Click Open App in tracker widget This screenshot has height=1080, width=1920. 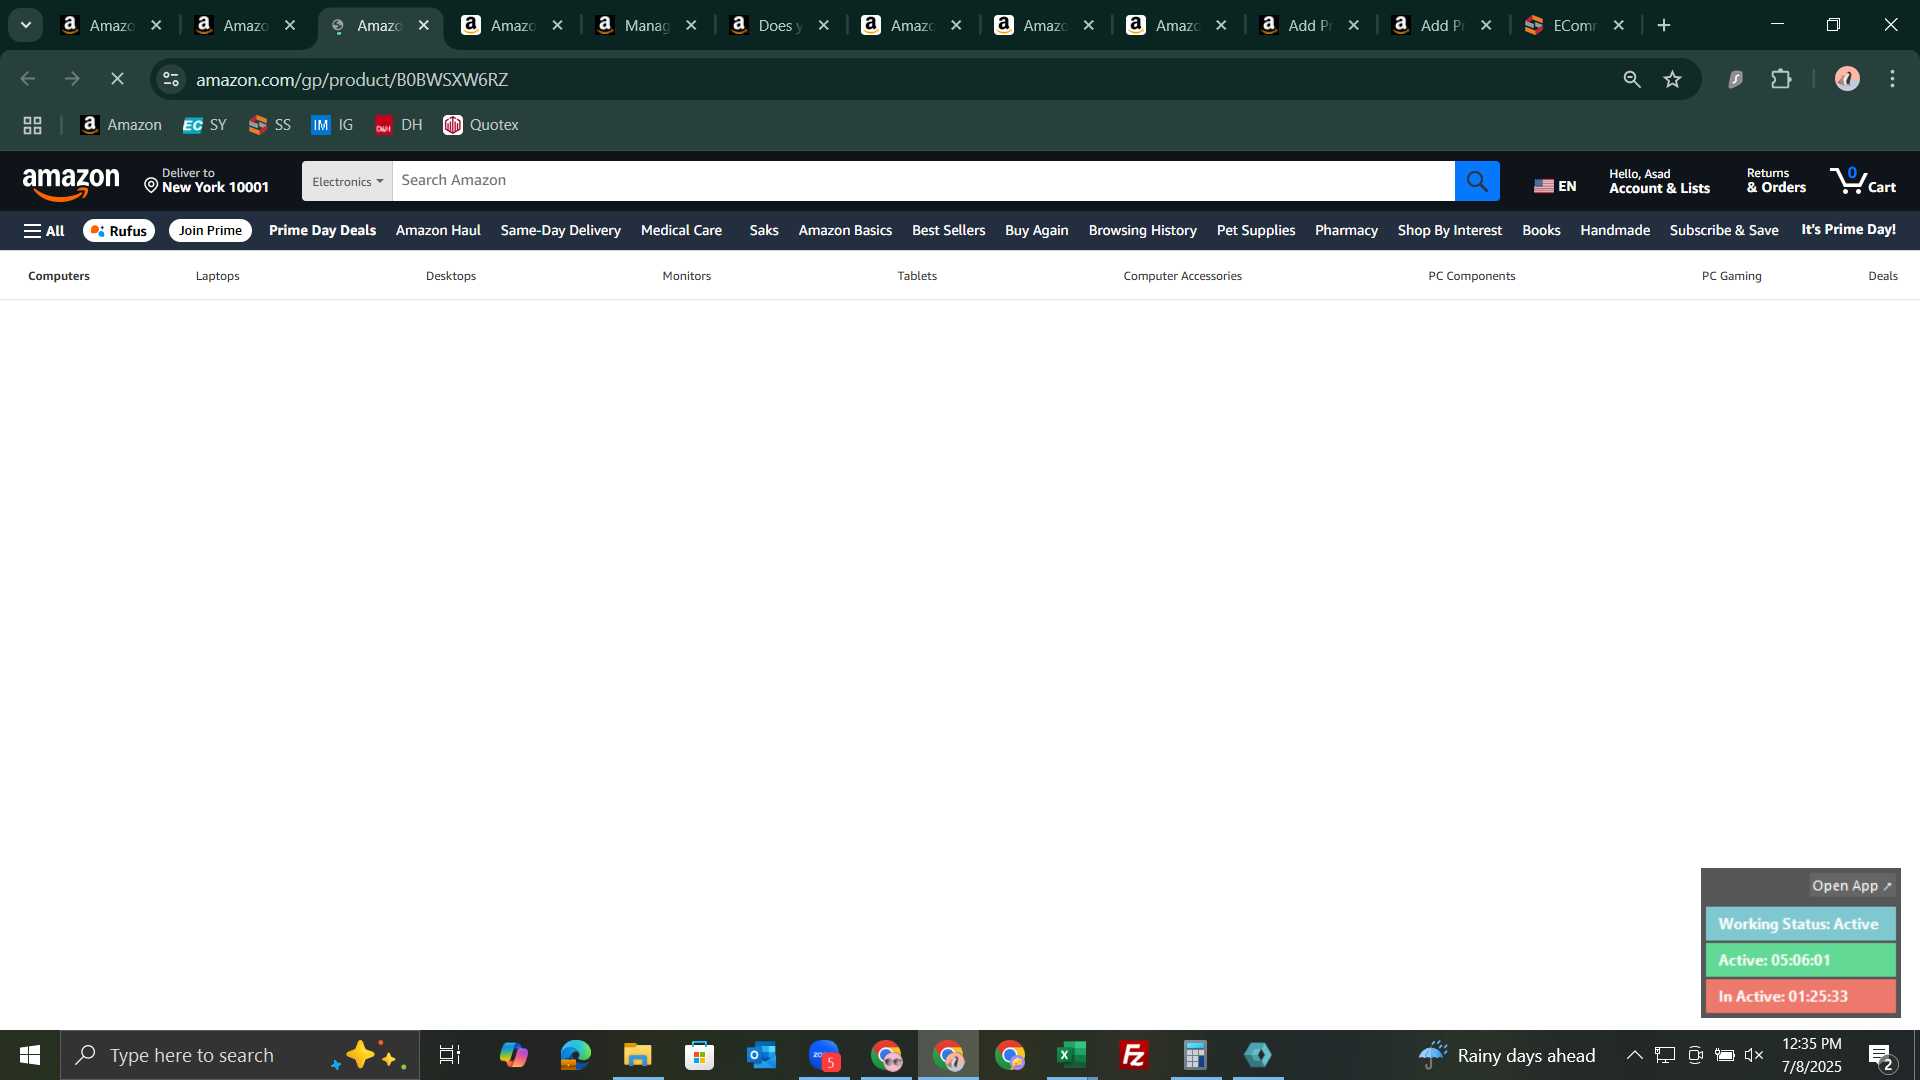pos(1852,886)
